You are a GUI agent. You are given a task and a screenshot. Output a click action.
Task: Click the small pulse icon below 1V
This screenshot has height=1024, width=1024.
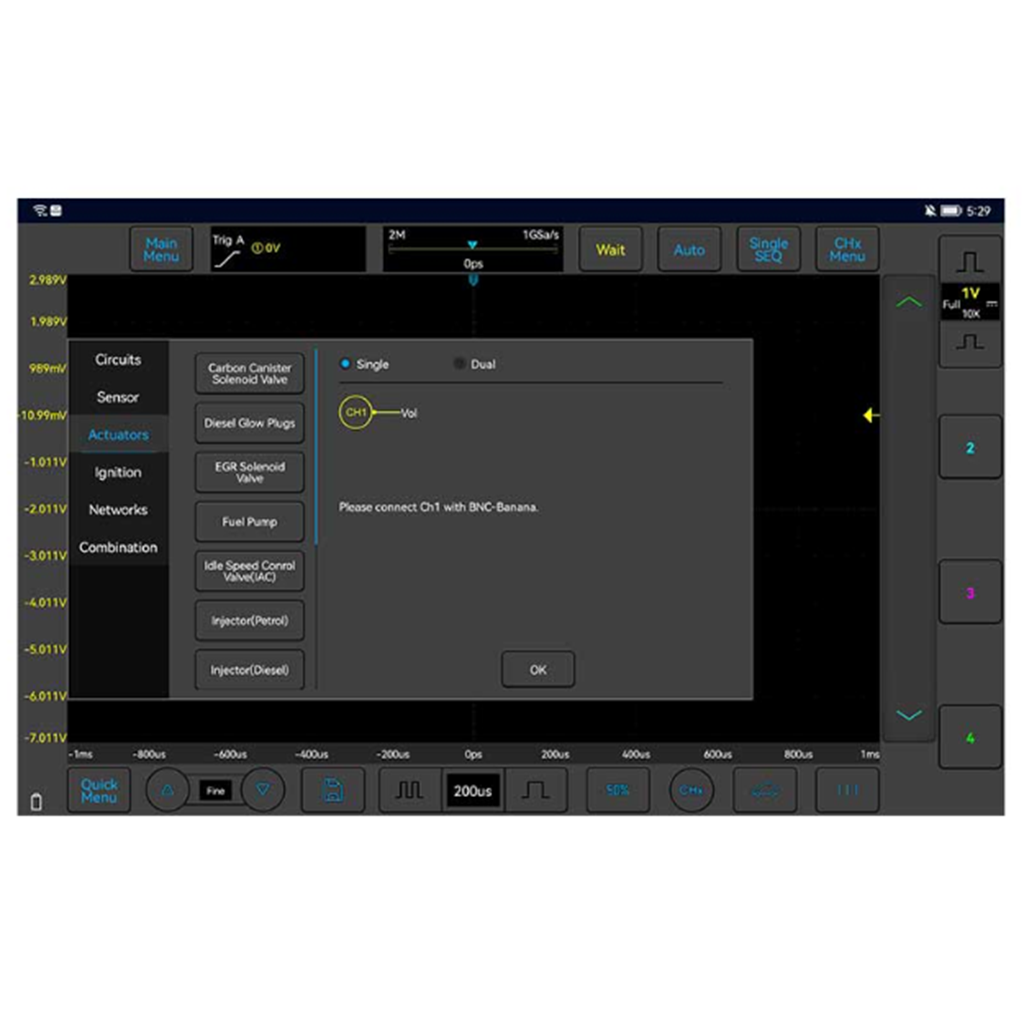[x=970, y=343]
